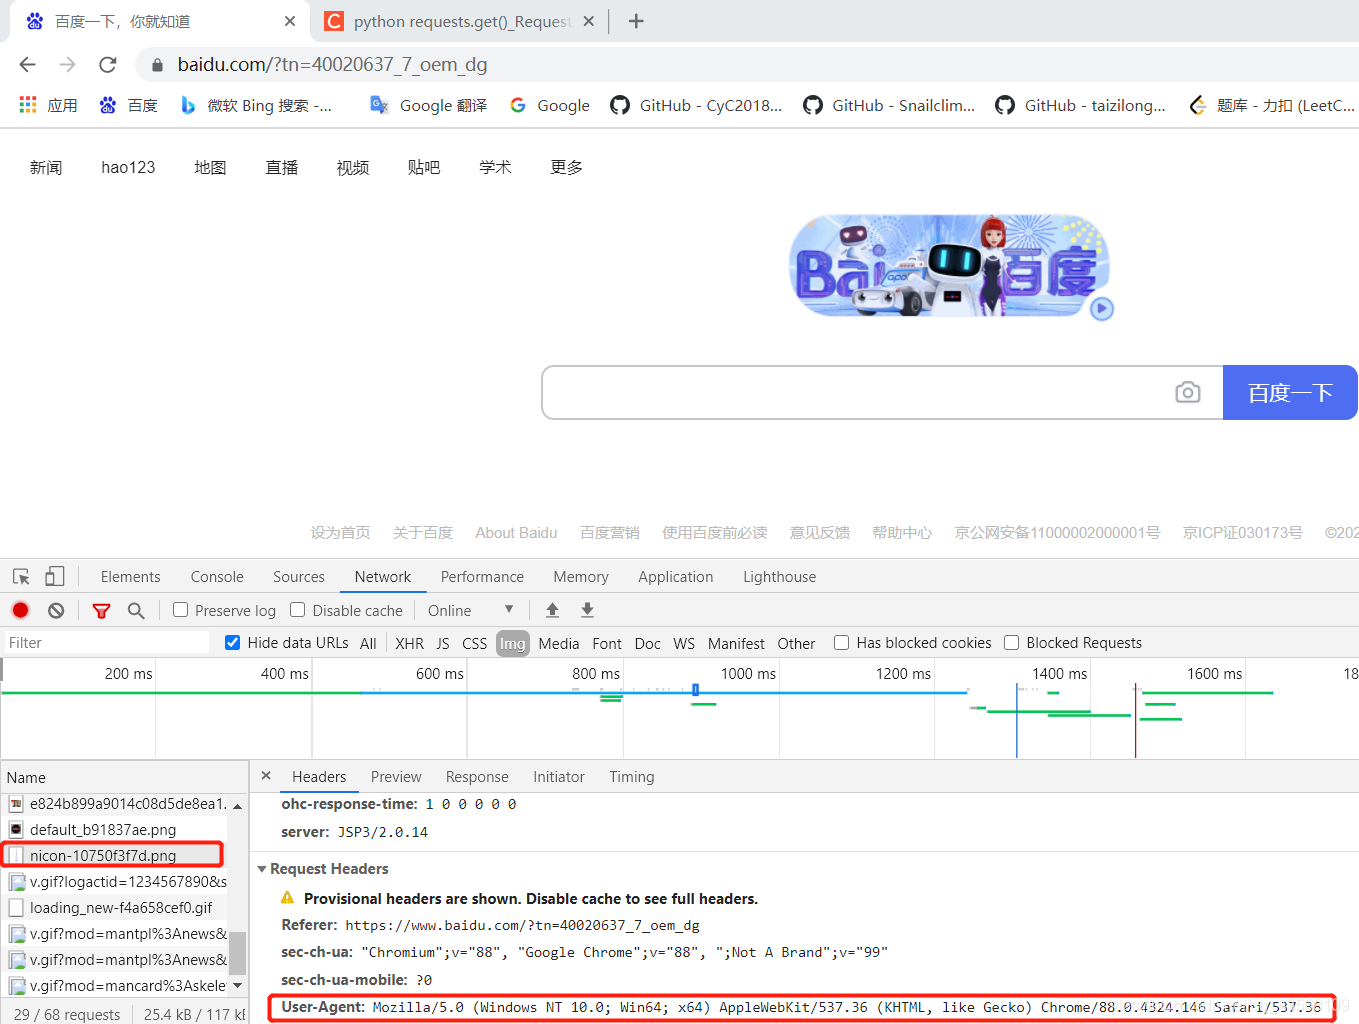Open the Online throttling dropdown
Viewport: 1359px width, 1024px height.
[470, 610]
